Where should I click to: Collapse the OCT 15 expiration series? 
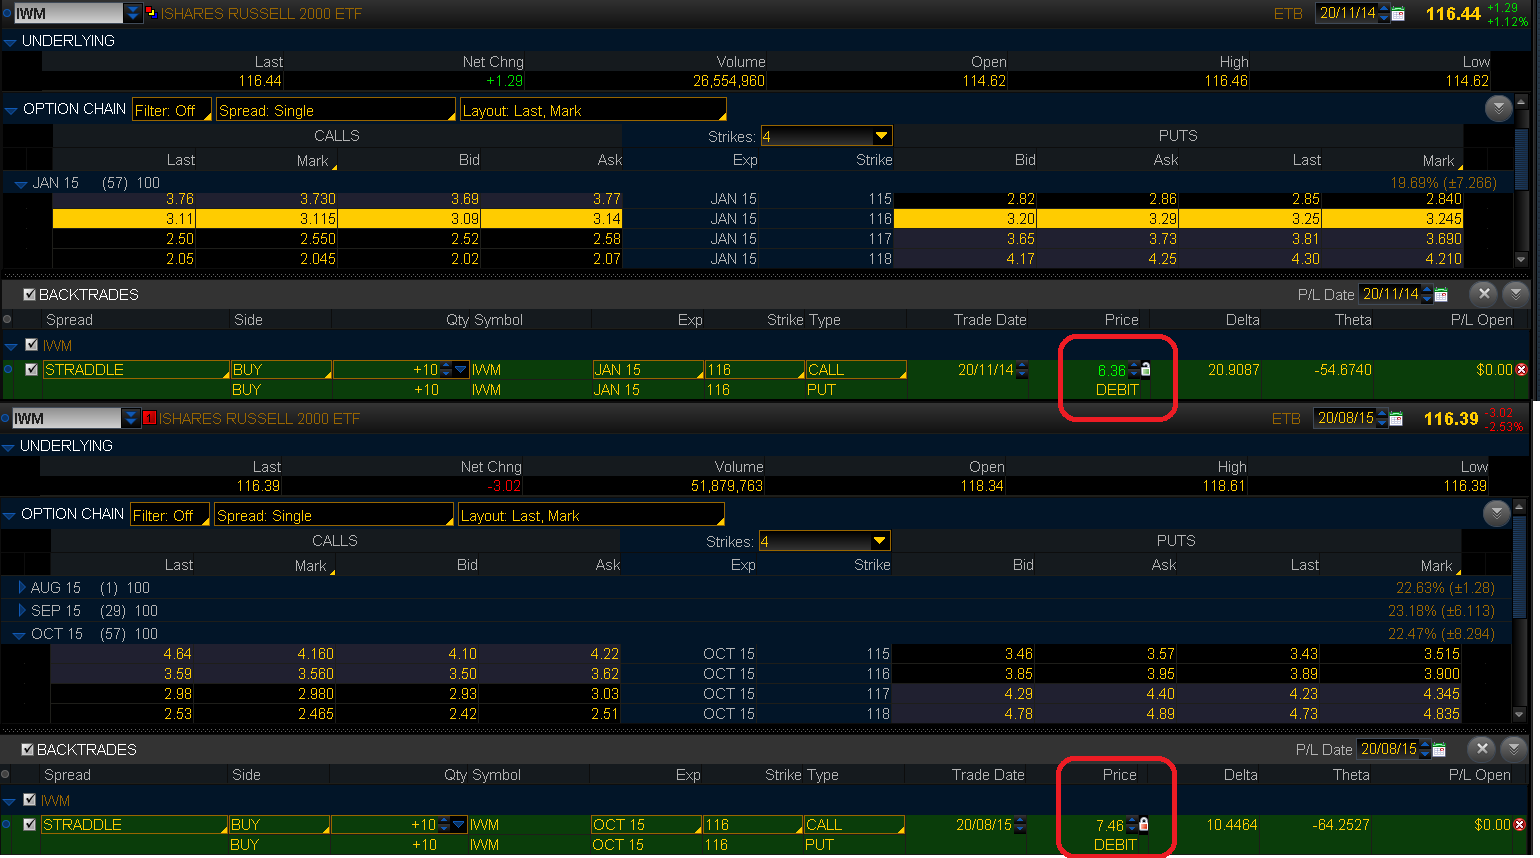coord(19,635)
